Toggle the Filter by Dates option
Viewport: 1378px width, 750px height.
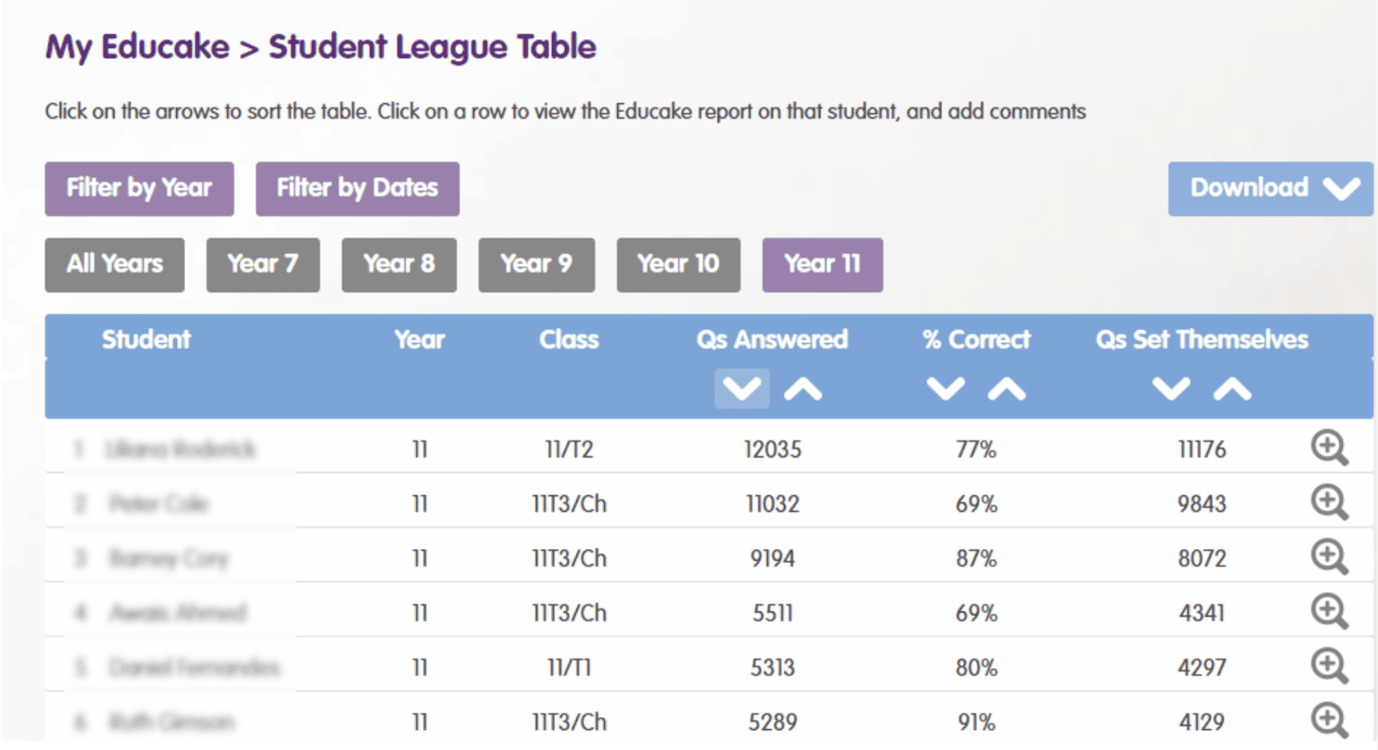357,189
